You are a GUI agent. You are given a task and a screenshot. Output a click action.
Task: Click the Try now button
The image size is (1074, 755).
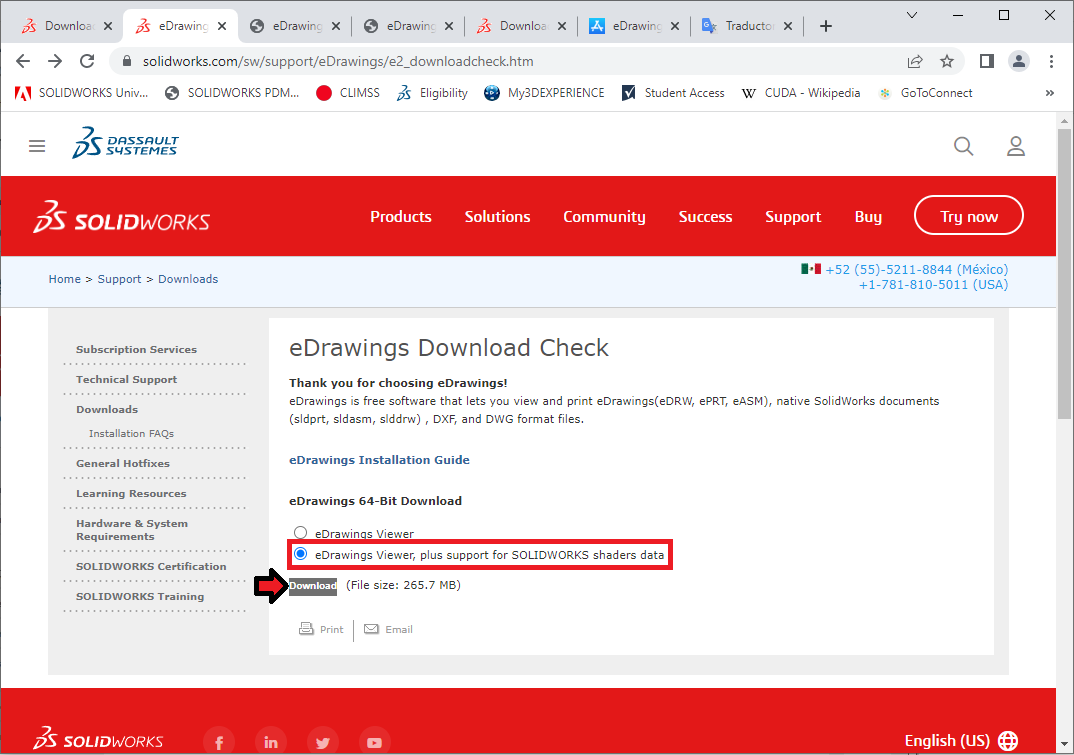click(969, 216)
